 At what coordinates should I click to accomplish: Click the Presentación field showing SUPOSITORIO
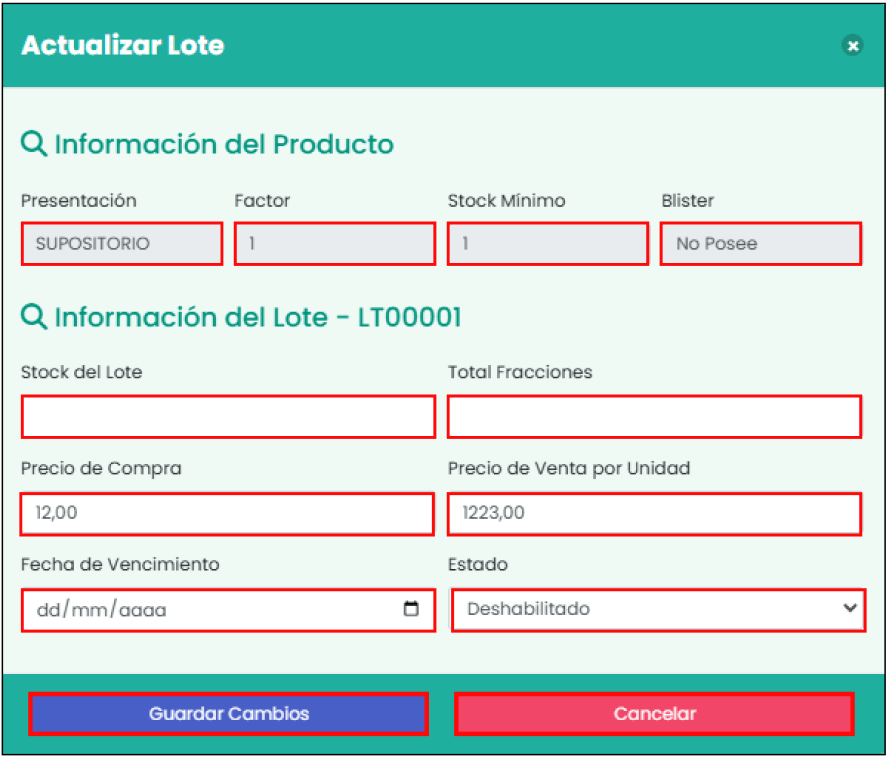(121, 243)
